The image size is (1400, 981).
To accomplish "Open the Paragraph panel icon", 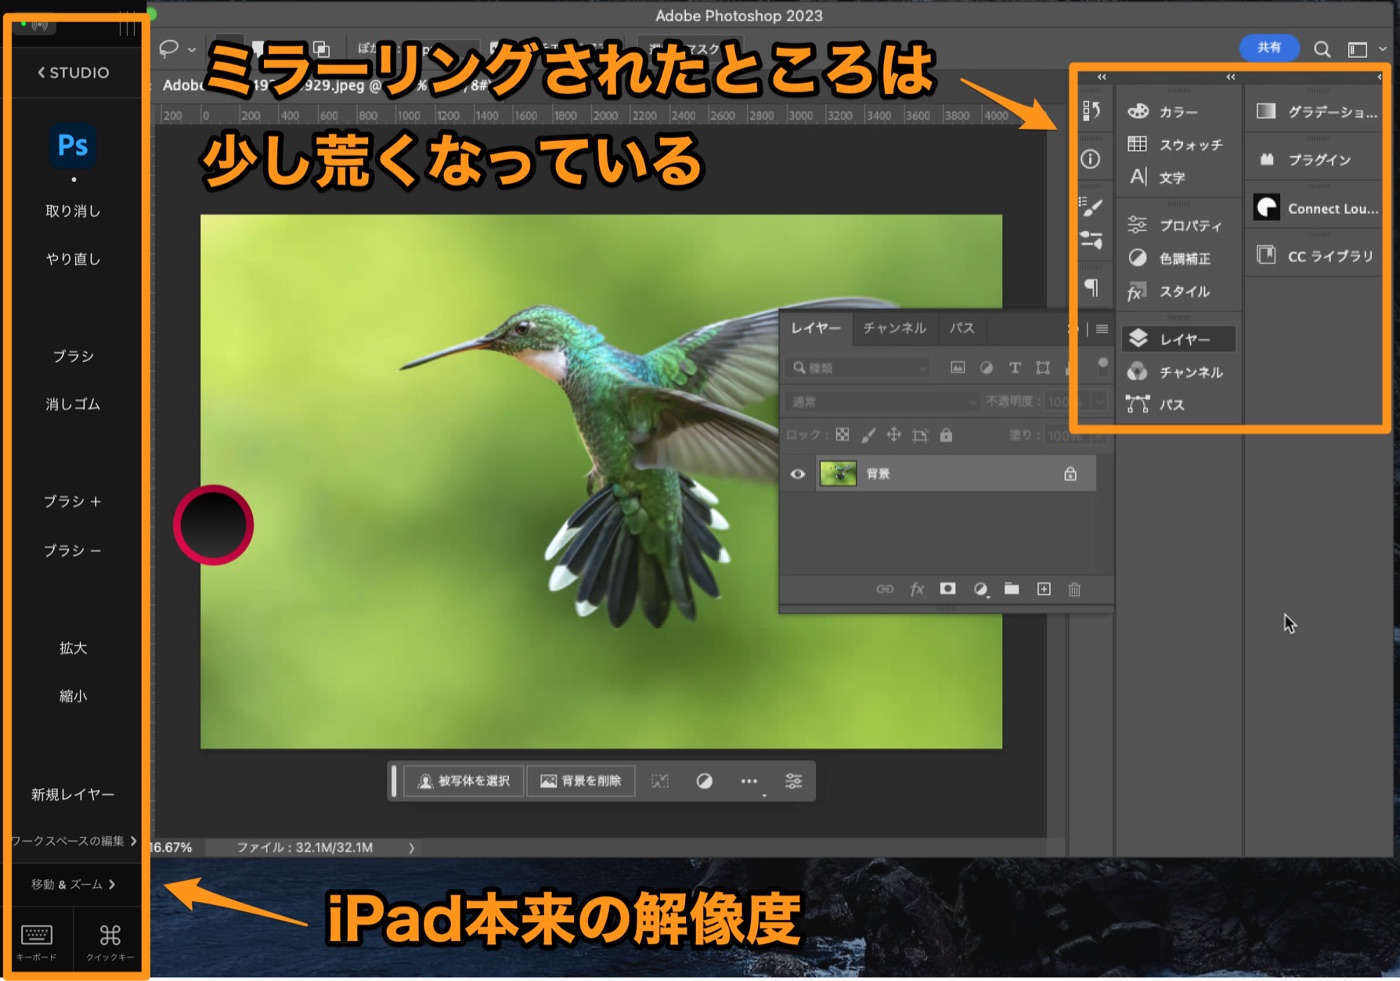I will point(1091,288).
